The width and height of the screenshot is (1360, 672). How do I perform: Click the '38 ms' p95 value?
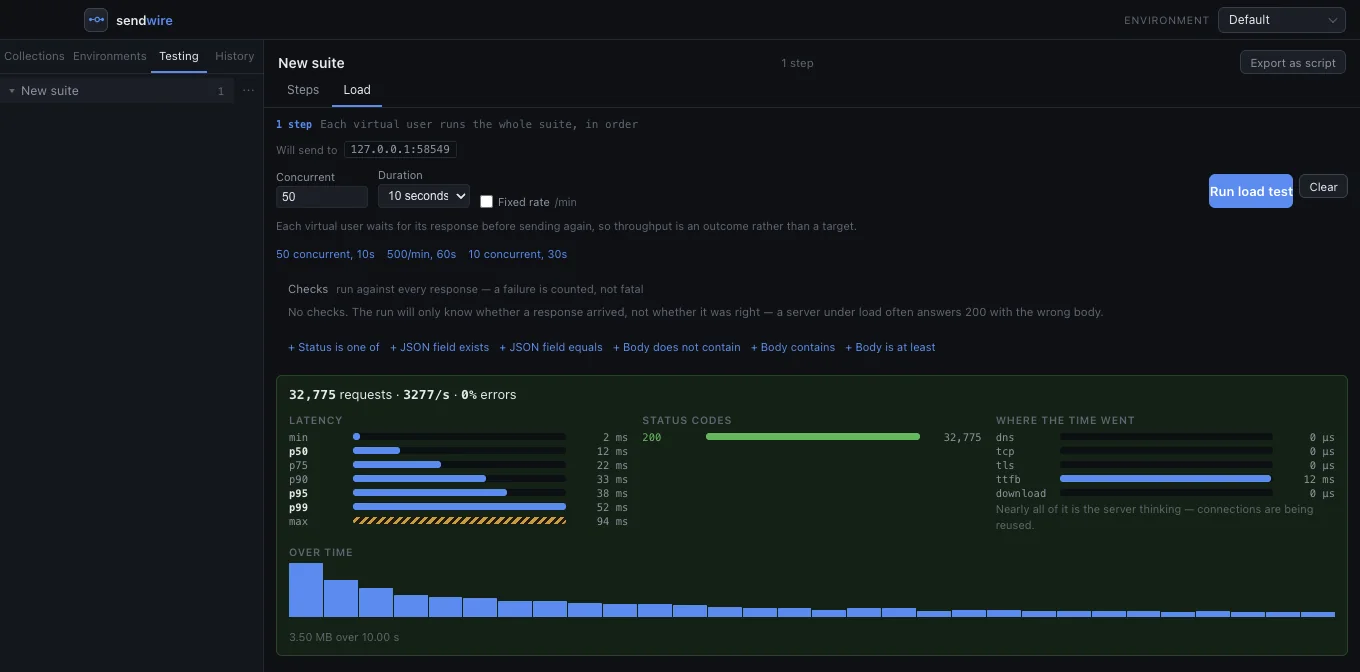pyautogui.click(x=613, y=493)
